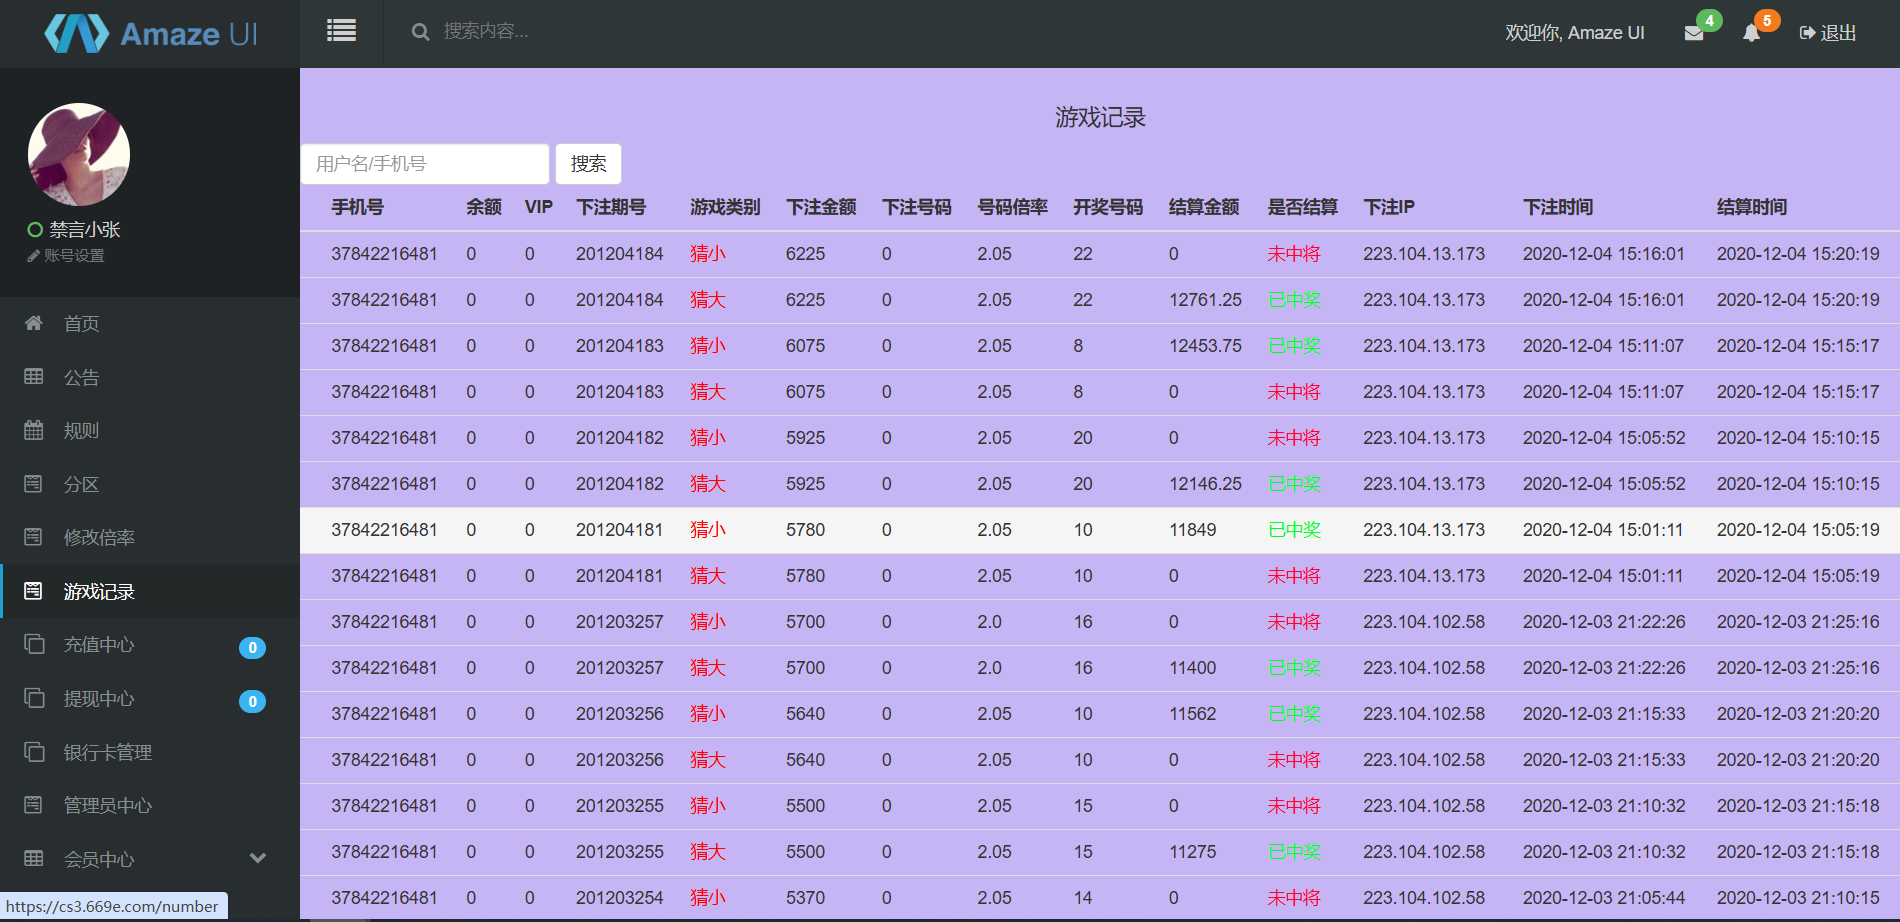Open the 提现中心 menu item
1900x922 pixels.
pos(150,699)
